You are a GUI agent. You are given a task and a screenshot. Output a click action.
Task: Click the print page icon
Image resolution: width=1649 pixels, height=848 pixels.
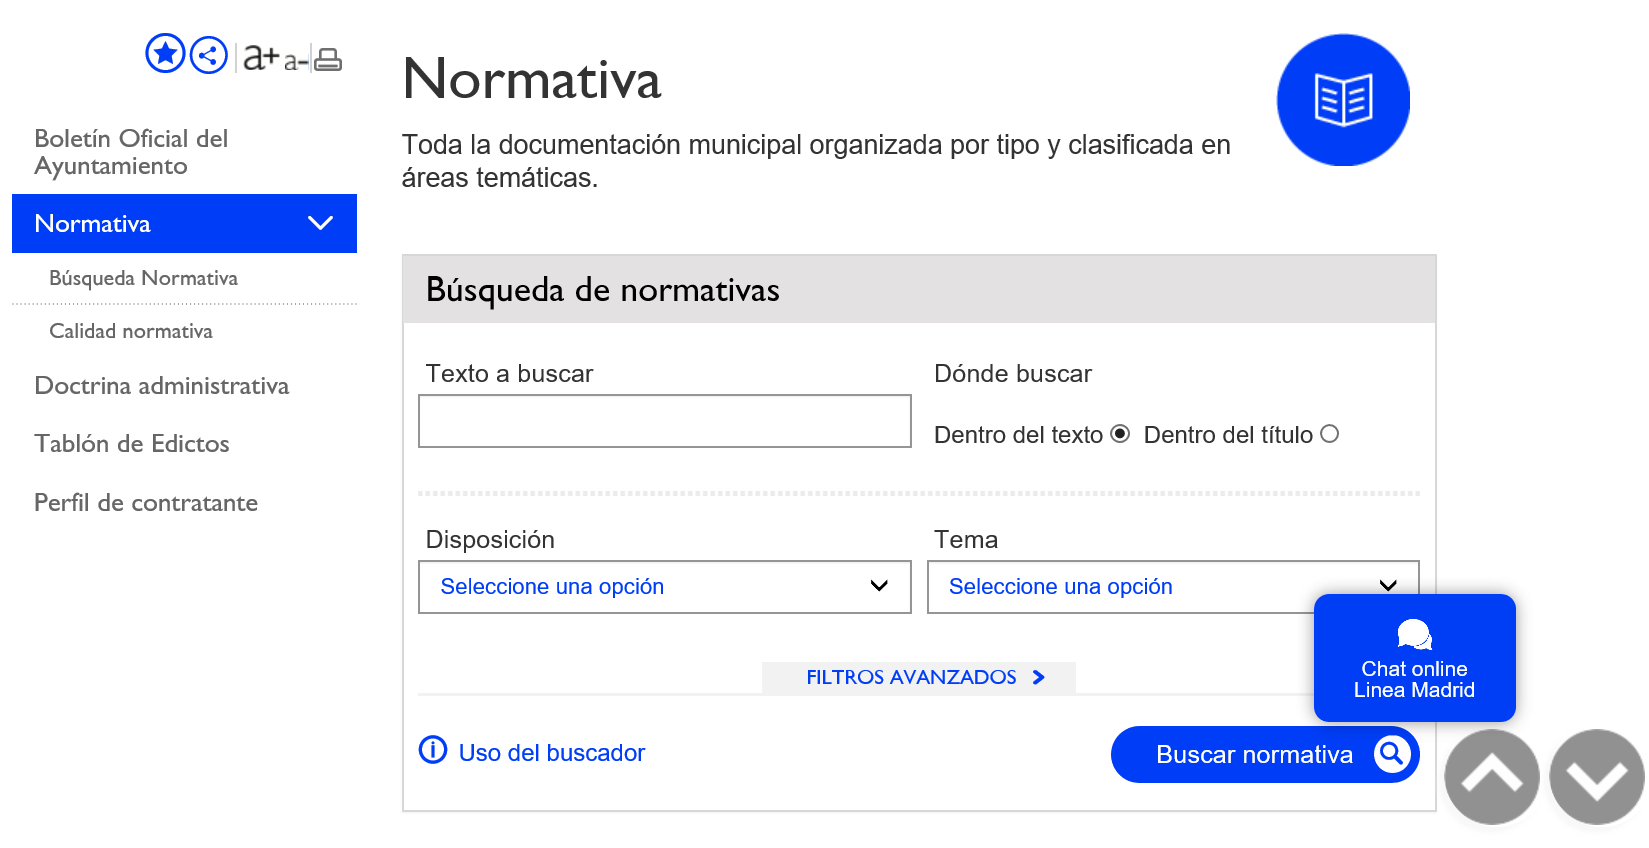[x=328, y=60]
